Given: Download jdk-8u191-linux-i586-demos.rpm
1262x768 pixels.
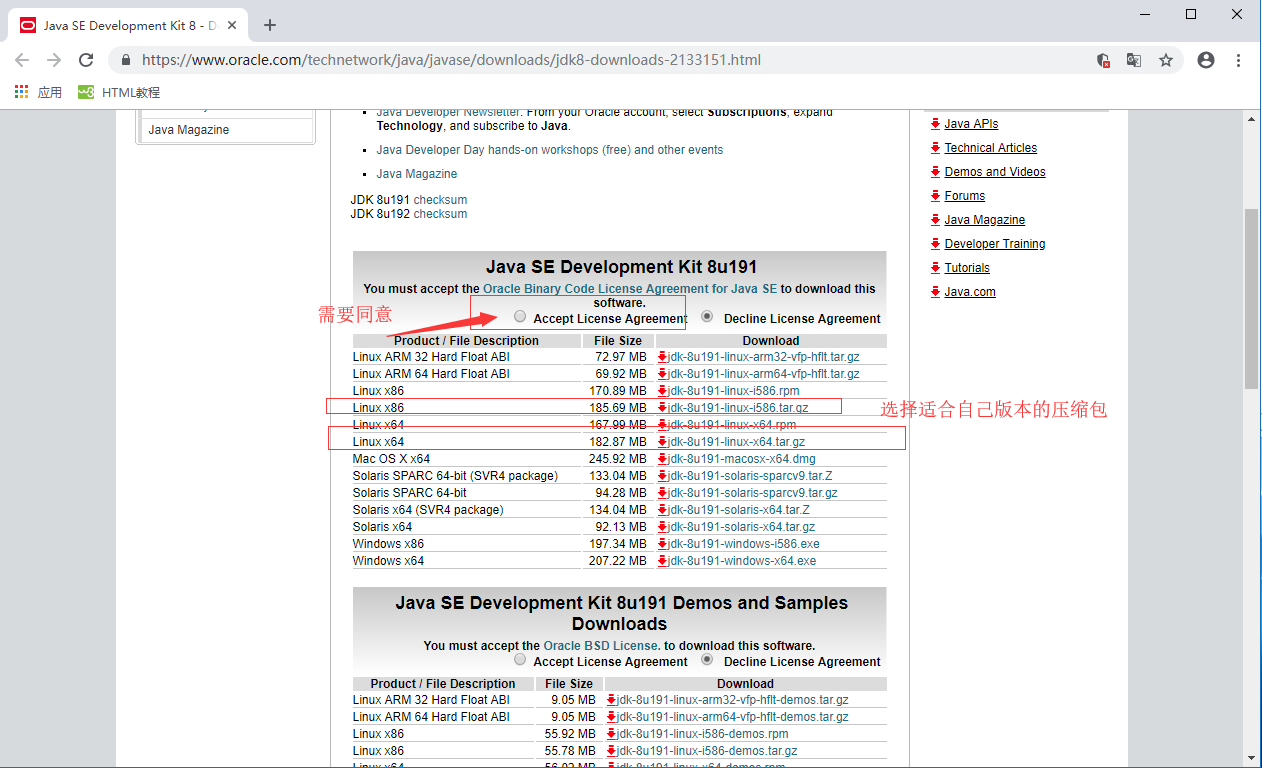Looking at the screenshot, I should coord(703,734).
